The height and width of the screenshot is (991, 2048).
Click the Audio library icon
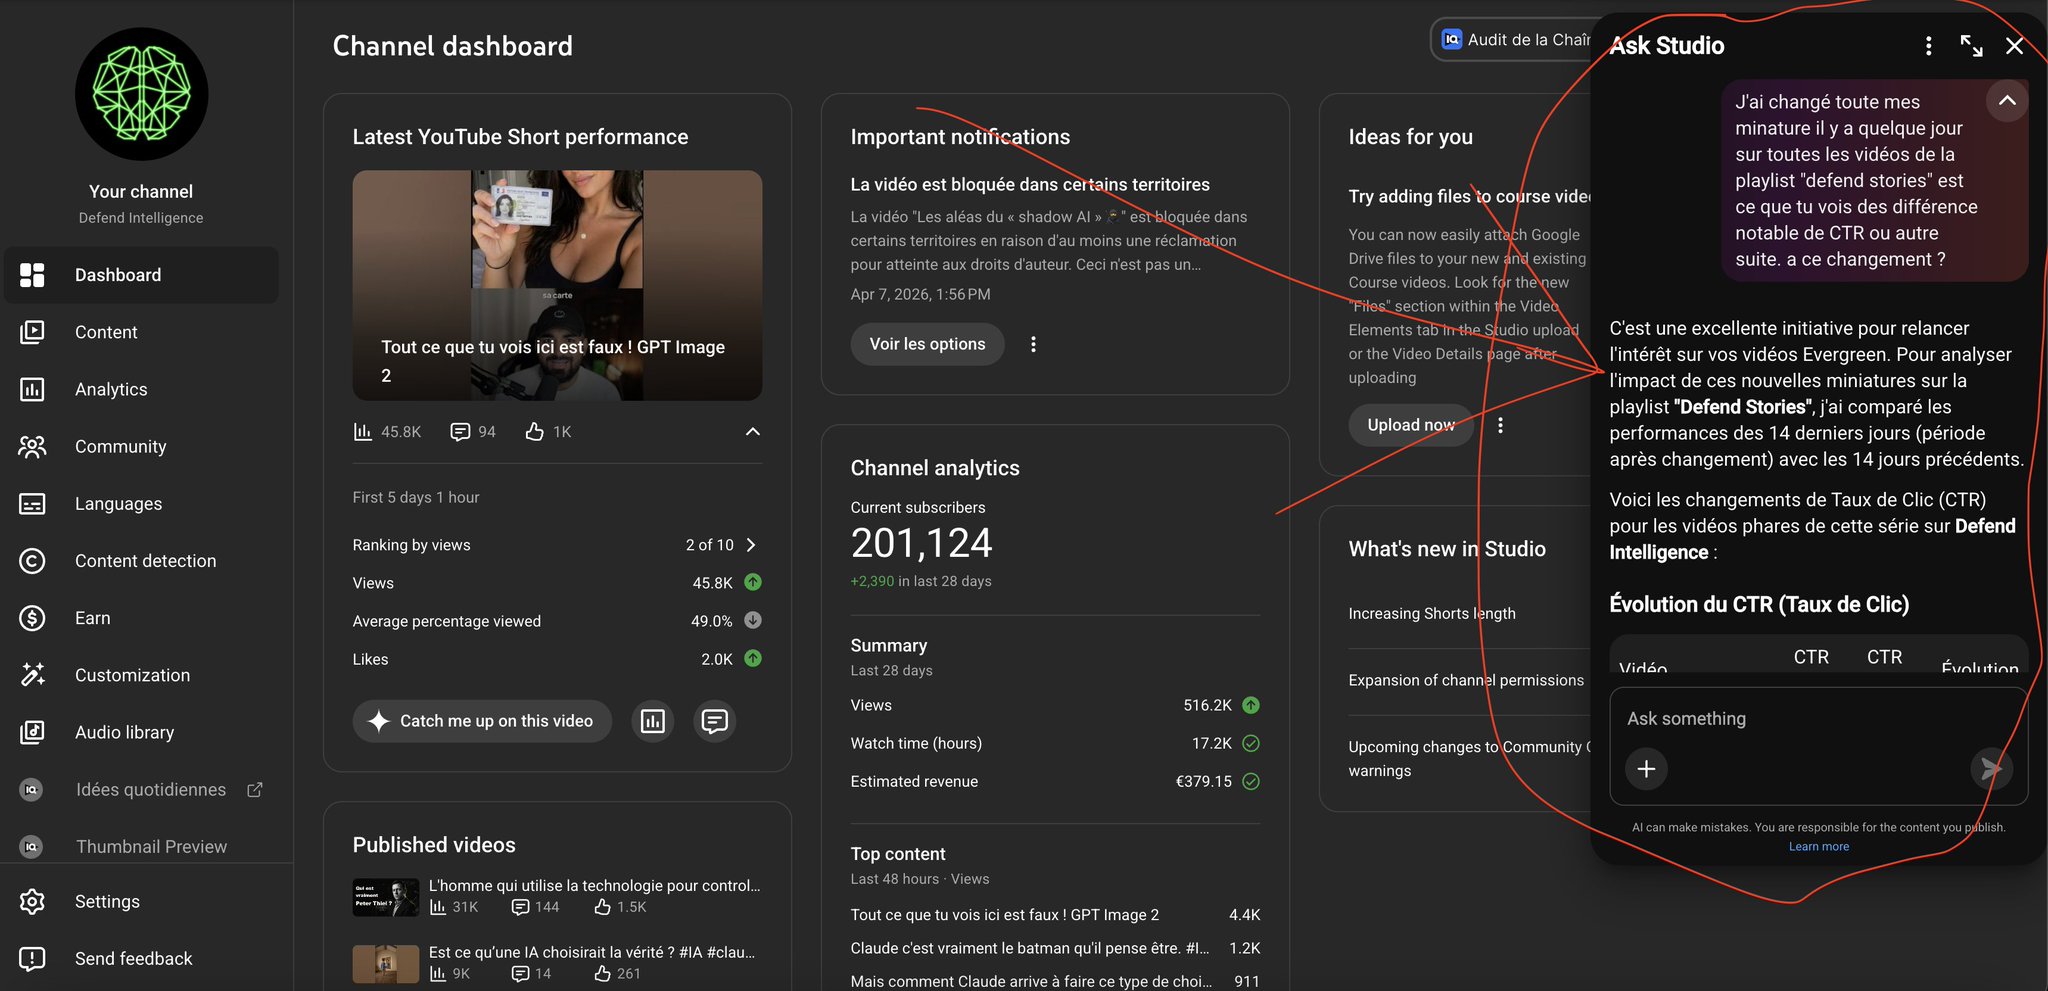[x=32, y=732]
